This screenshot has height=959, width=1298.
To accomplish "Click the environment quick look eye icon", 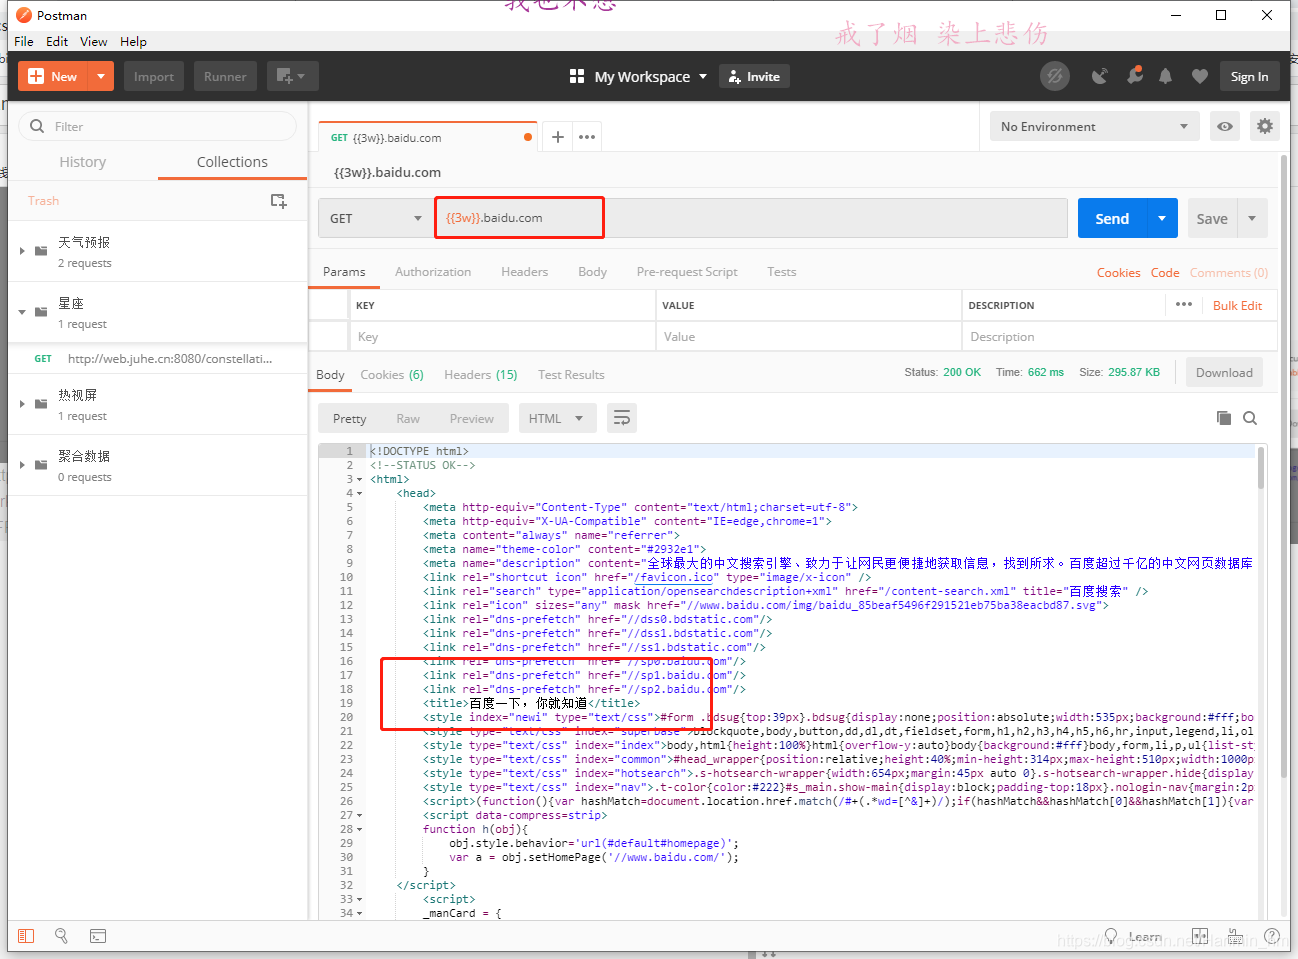I will [1225, 126].
